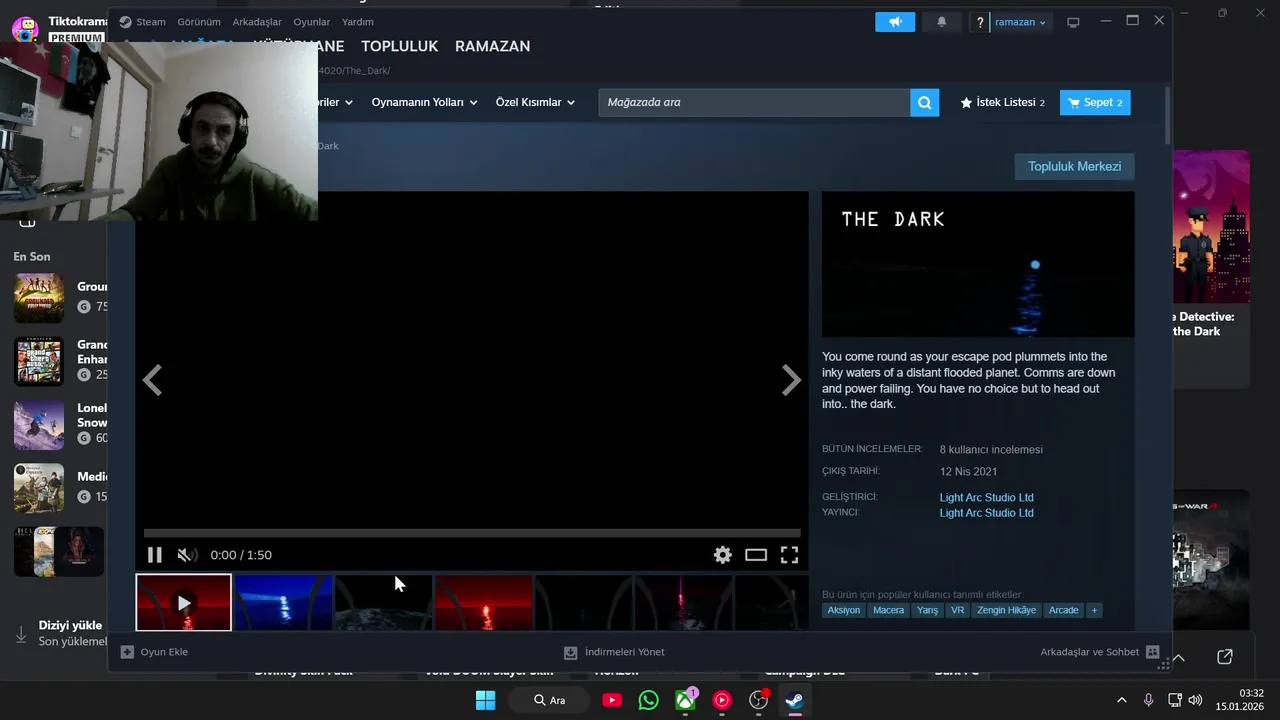Select the second red screenshot thumbnail

pos(483,603)
